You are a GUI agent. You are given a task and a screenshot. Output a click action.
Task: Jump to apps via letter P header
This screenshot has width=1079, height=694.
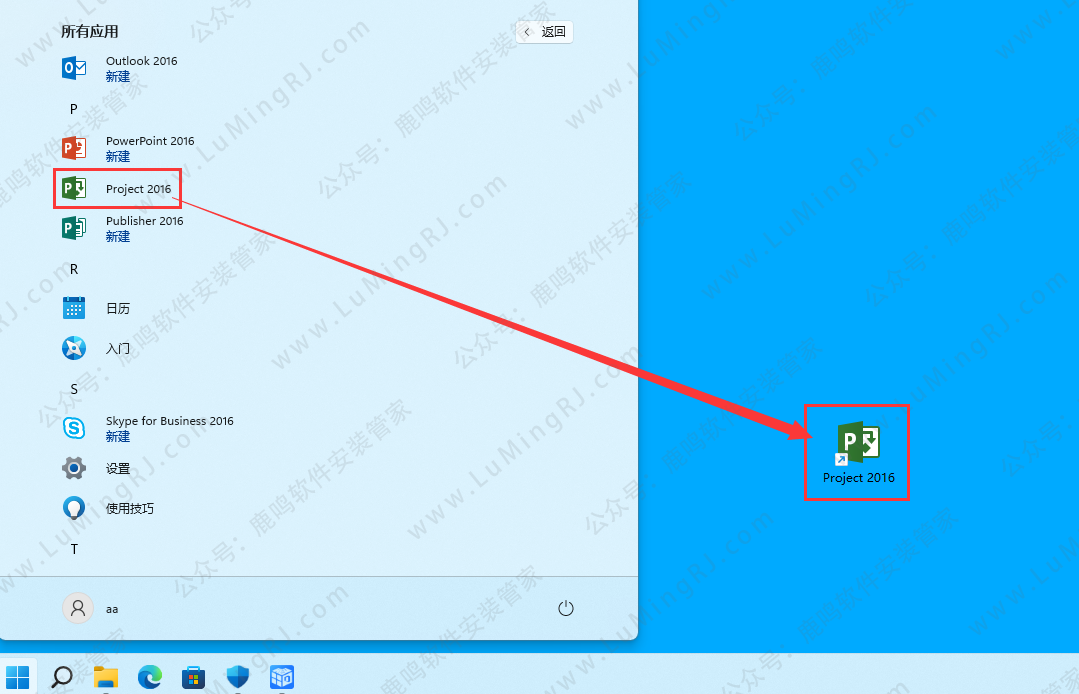[x=74, y=108]
